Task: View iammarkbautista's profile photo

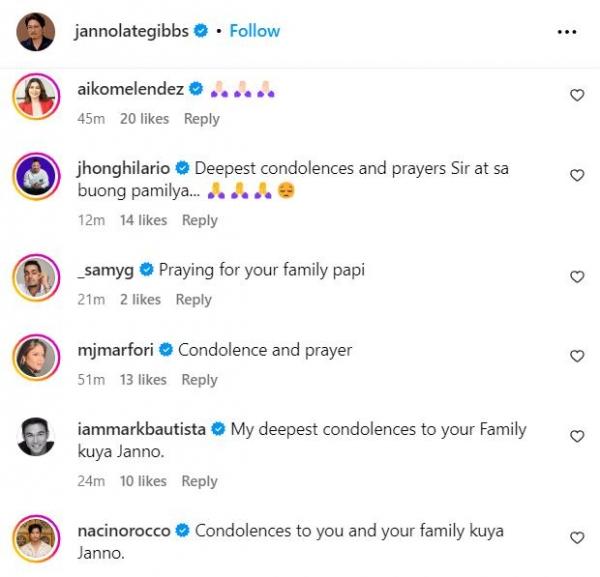Action: [x=36, y=438]
